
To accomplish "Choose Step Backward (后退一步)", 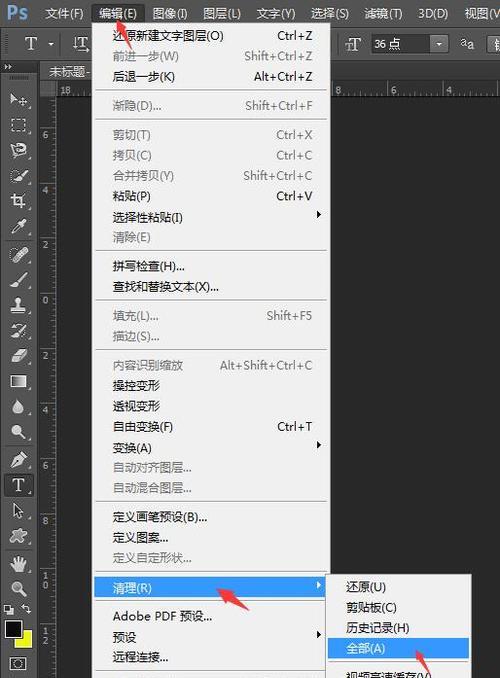I will 212,77.
